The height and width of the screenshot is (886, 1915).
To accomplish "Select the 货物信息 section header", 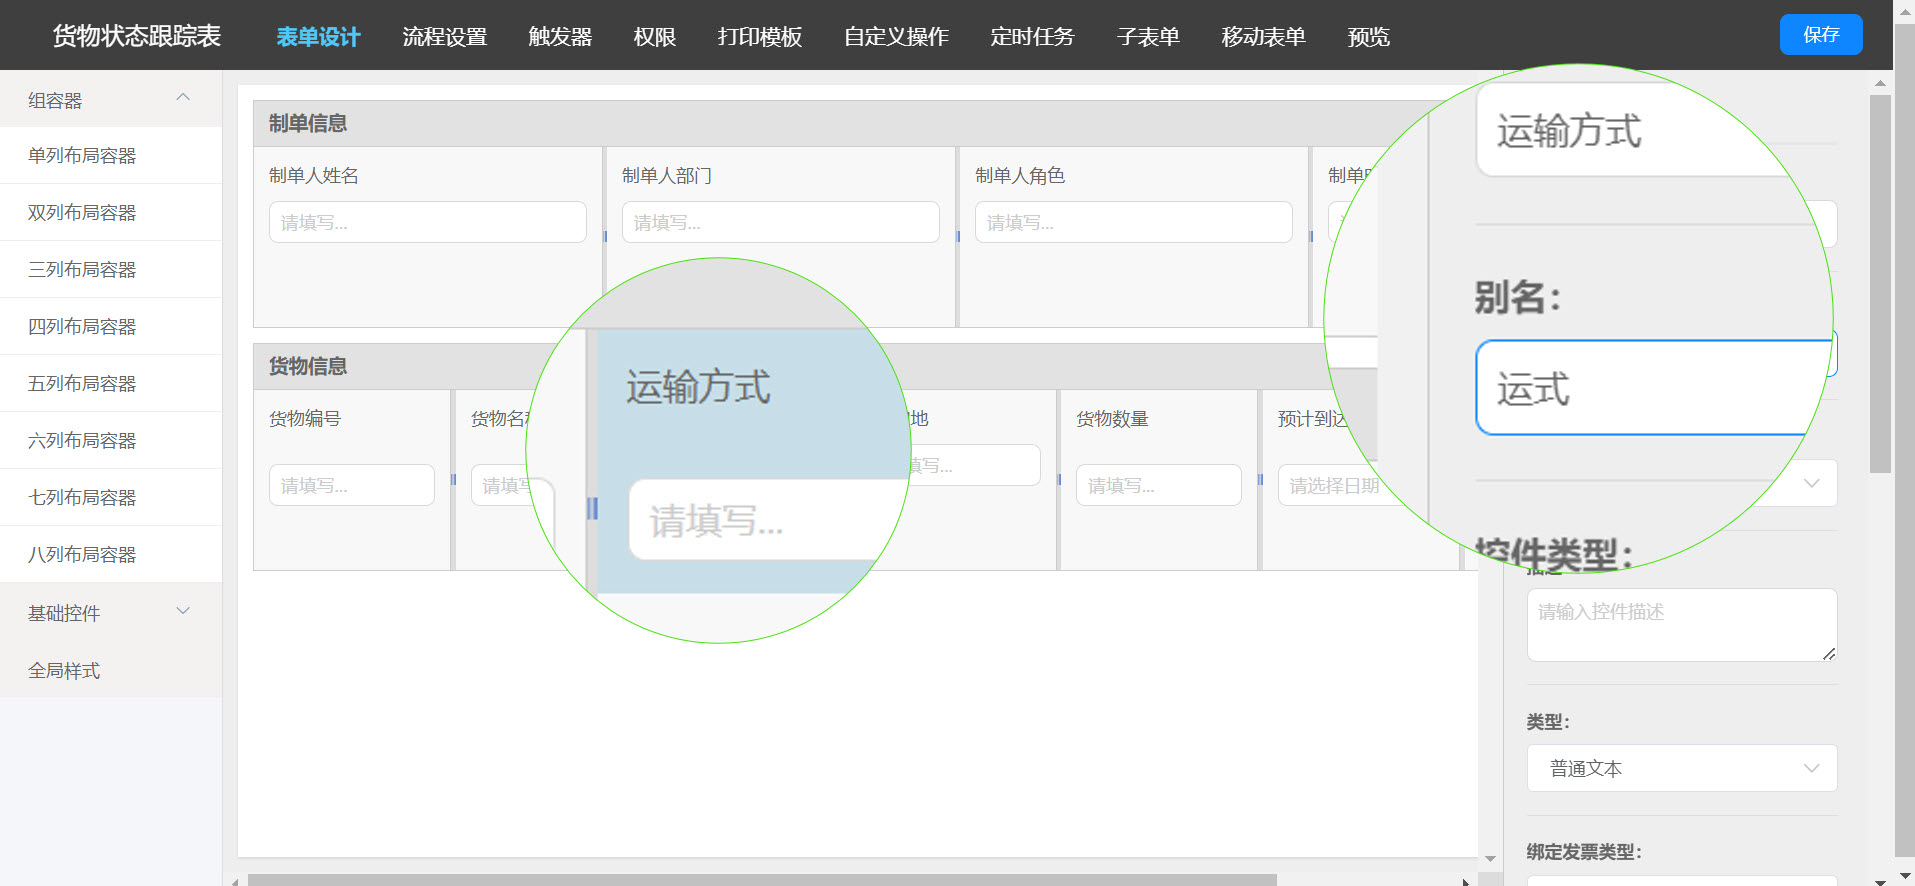I will [x=308, y=366].
